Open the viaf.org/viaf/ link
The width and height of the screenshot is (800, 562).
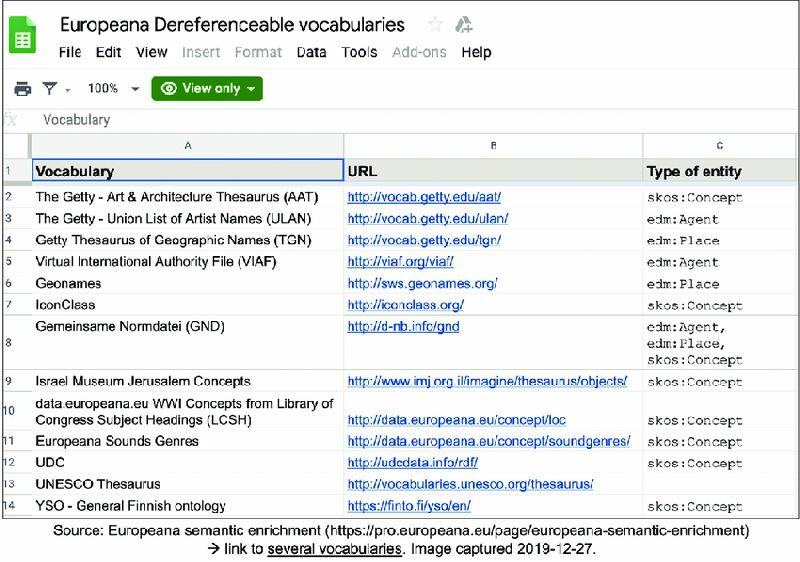click(401, 262)
